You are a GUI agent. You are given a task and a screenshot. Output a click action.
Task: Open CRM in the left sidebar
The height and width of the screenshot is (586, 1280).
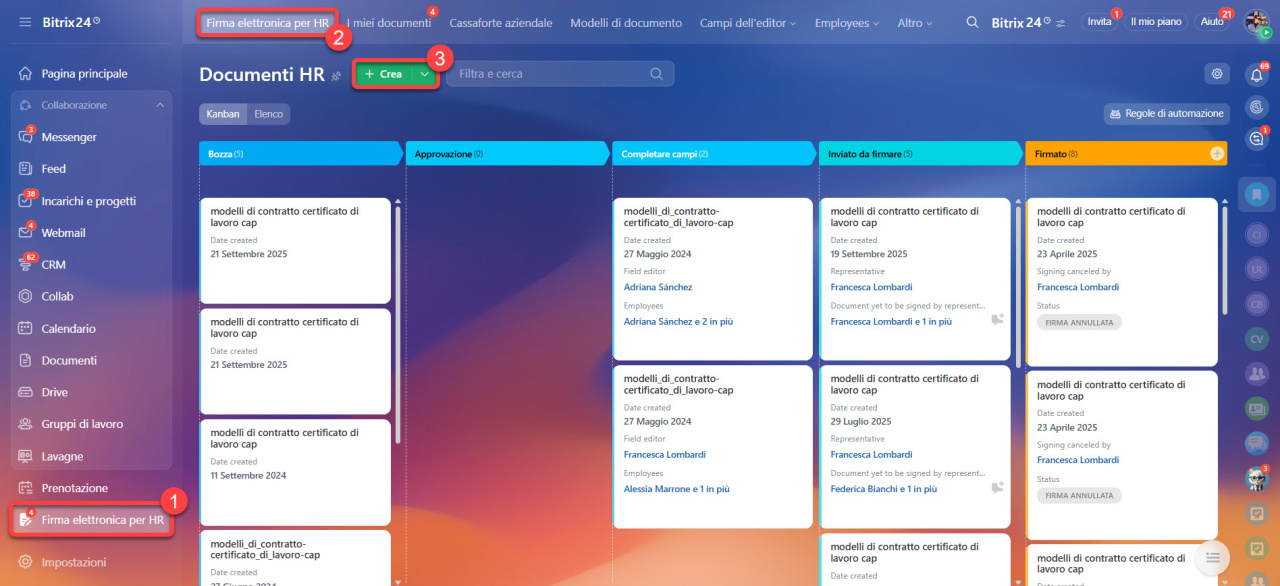point(53,265)
